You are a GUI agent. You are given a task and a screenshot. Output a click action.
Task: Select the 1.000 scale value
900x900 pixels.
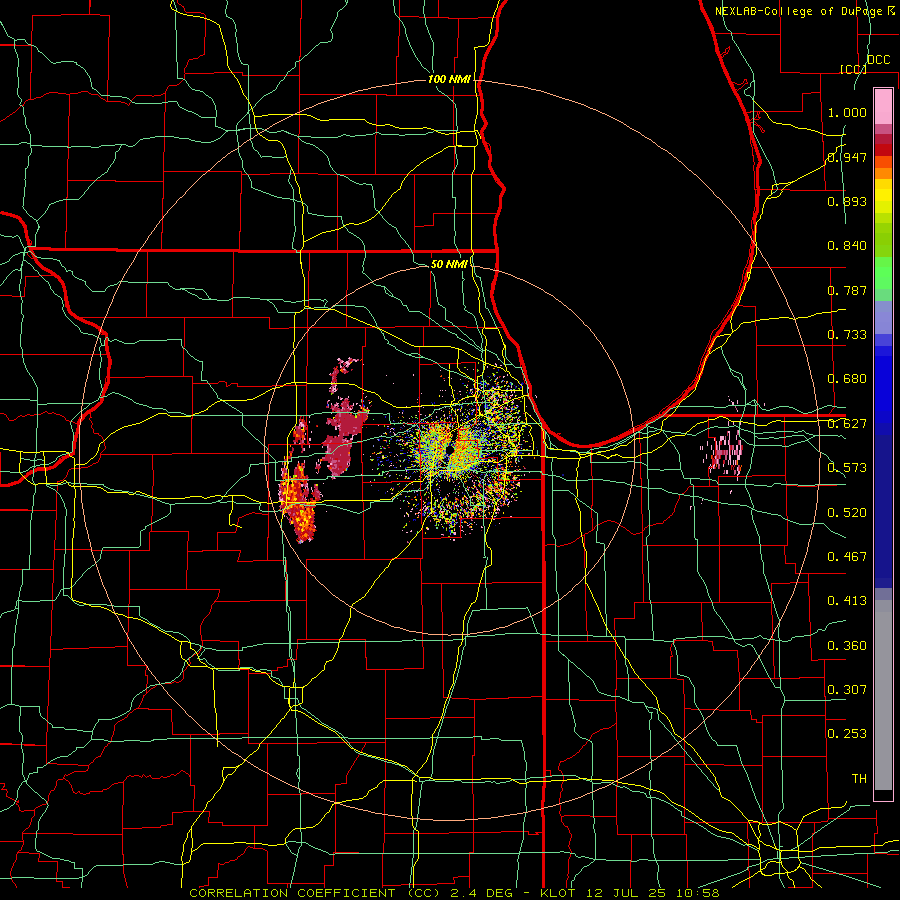coord(847,112)
